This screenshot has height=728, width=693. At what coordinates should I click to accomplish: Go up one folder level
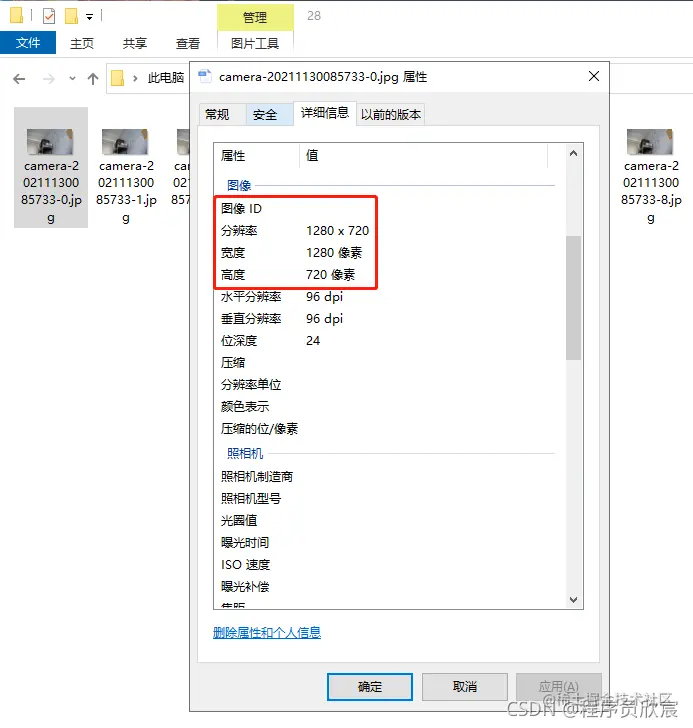[93, 79]
